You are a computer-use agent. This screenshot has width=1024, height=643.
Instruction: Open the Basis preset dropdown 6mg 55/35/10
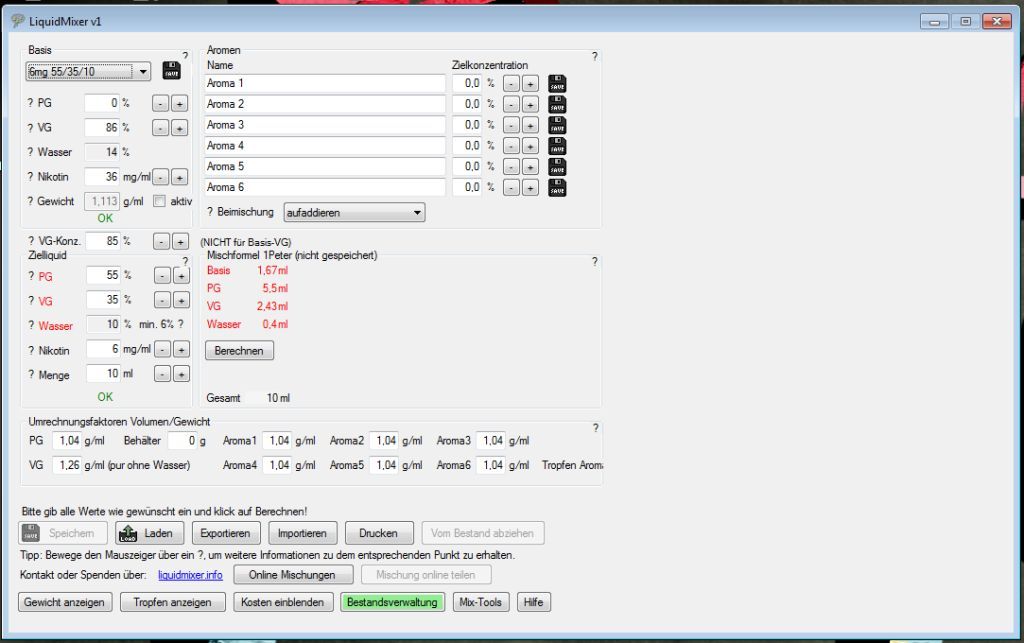click(x=88, y=71)
